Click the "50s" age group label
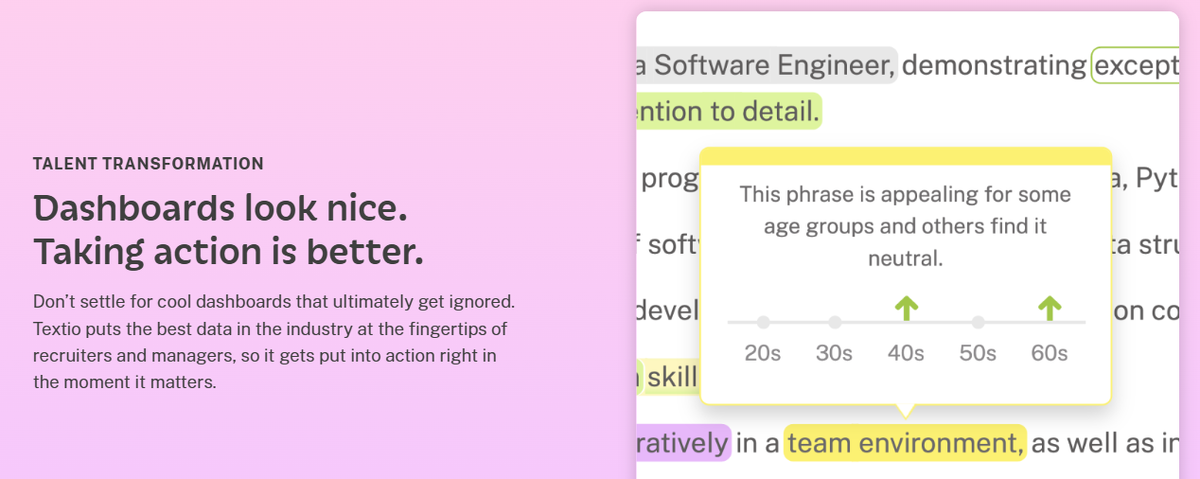The height and width of the screenshot is (479, 1200). 978,353
